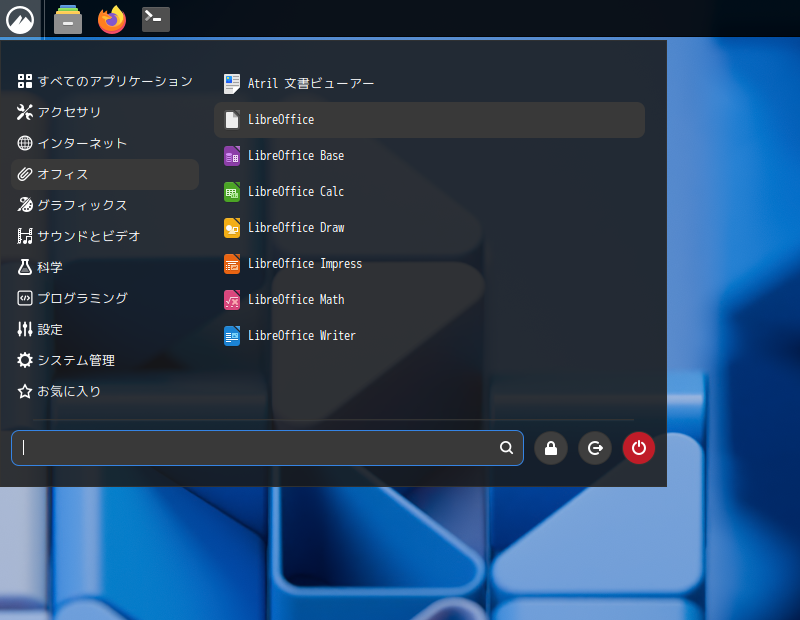800x620 pixels.
Task: Click the sliders icon beside 設定
Action: coord(24,330)
